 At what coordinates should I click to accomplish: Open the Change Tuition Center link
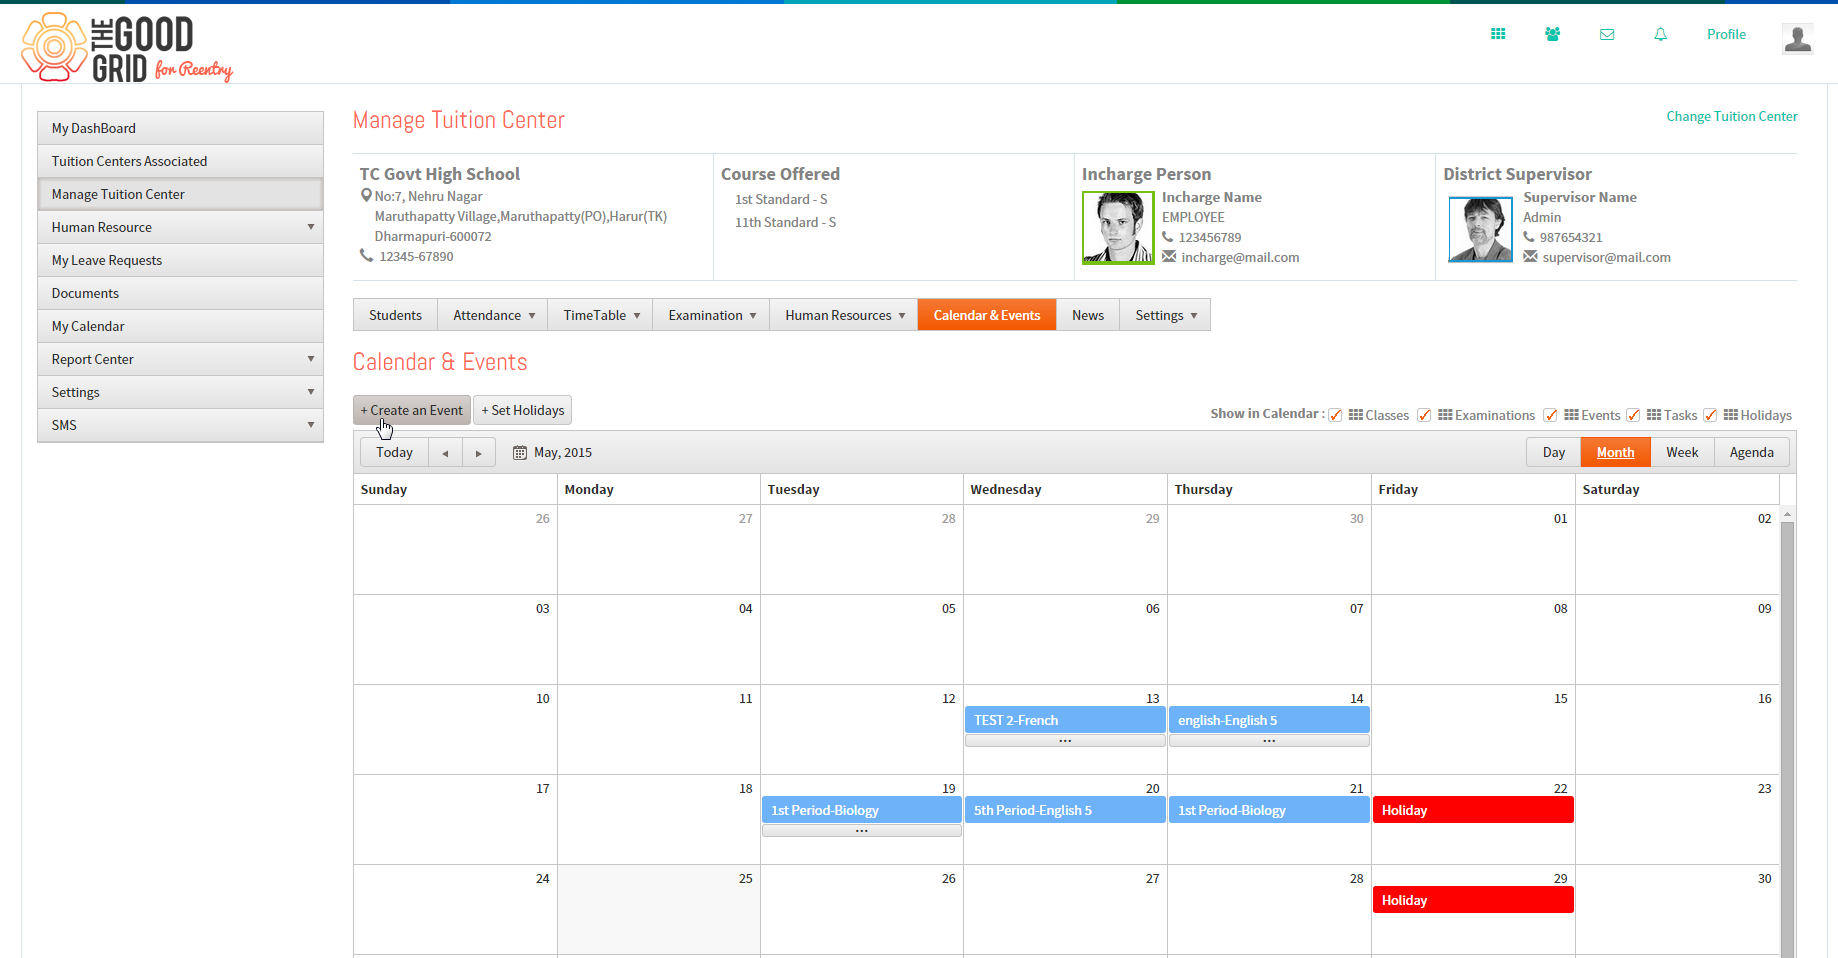[x=1732, y=116]
